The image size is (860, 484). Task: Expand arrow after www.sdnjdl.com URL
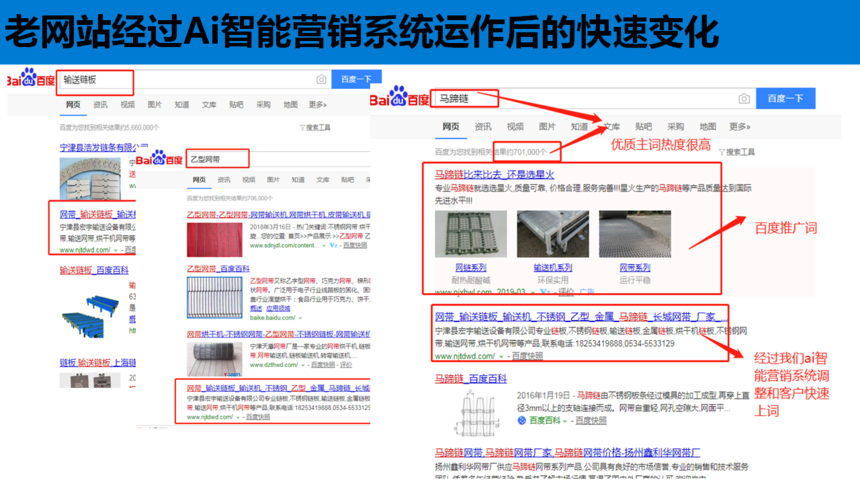point(324,246)
